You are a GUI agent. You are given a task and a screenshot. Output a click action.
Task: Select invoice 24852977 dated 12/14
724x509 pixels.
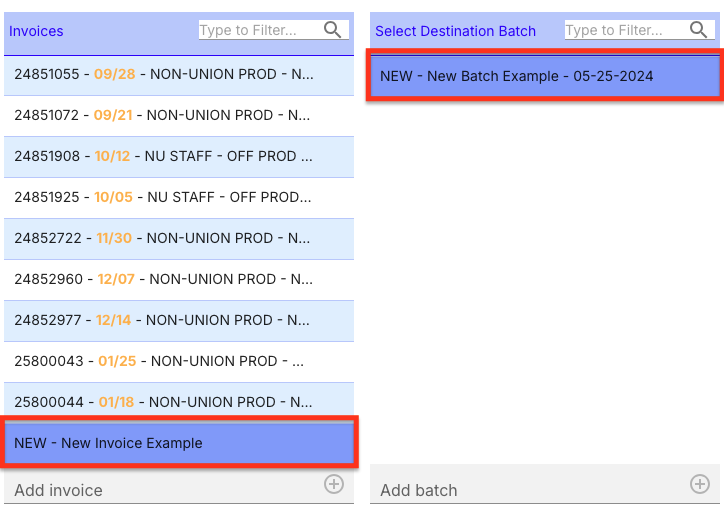pos(179,321)
